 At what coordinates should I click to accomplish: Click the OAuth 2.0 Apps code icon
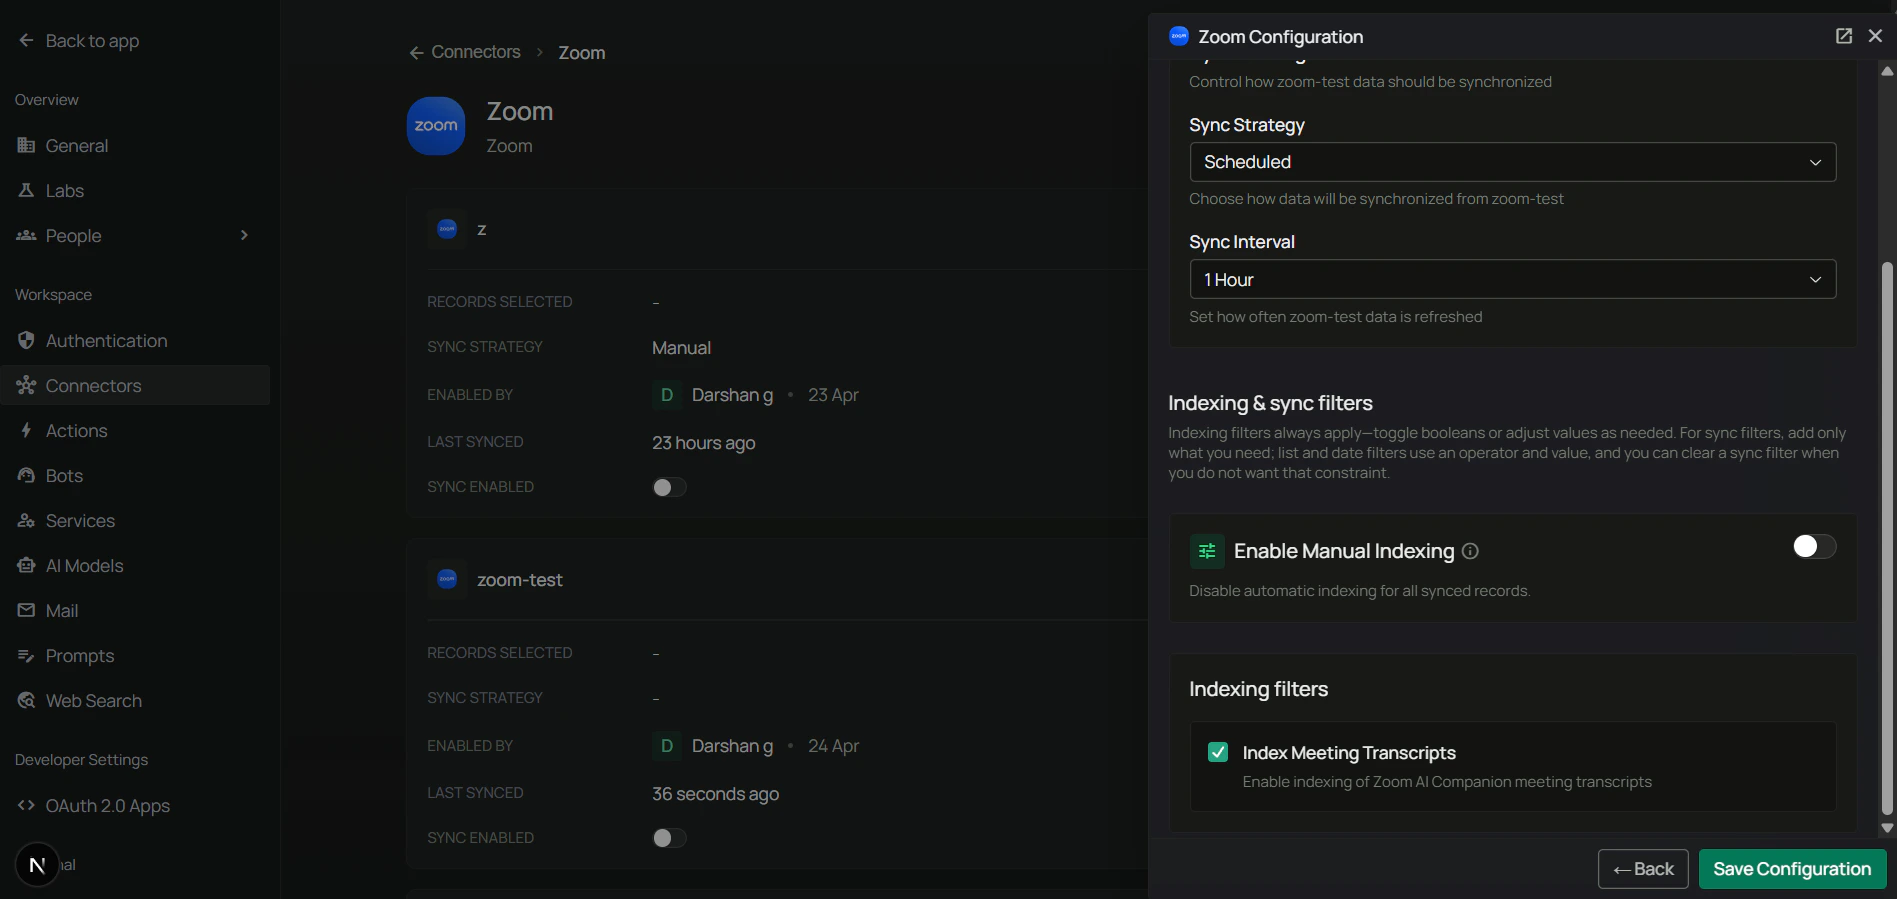[x=26, y=805]
